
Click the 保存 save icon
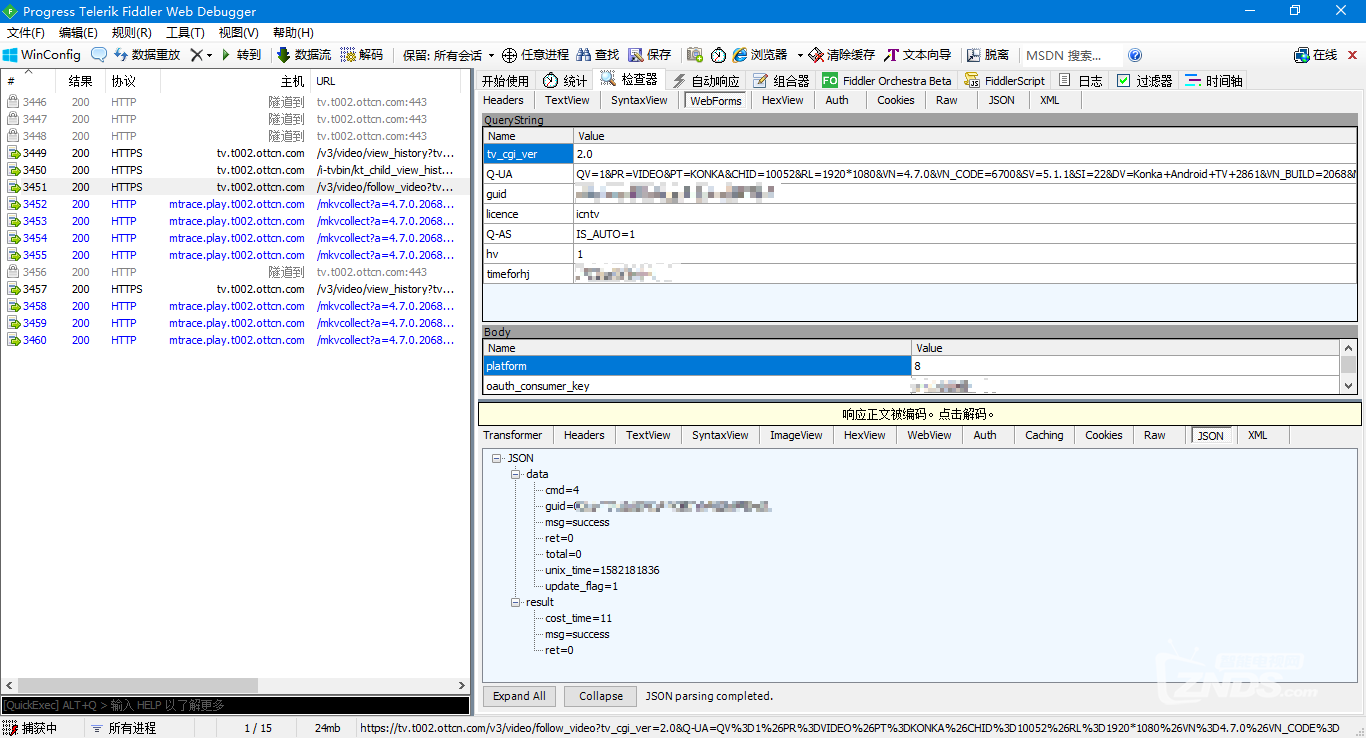[x=636, y=55]
